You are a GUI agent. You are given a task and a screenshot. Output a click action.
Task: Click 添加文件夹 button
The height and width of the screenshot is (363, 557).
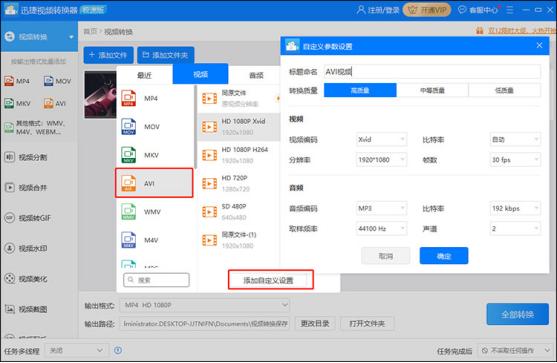click(166, 55)
